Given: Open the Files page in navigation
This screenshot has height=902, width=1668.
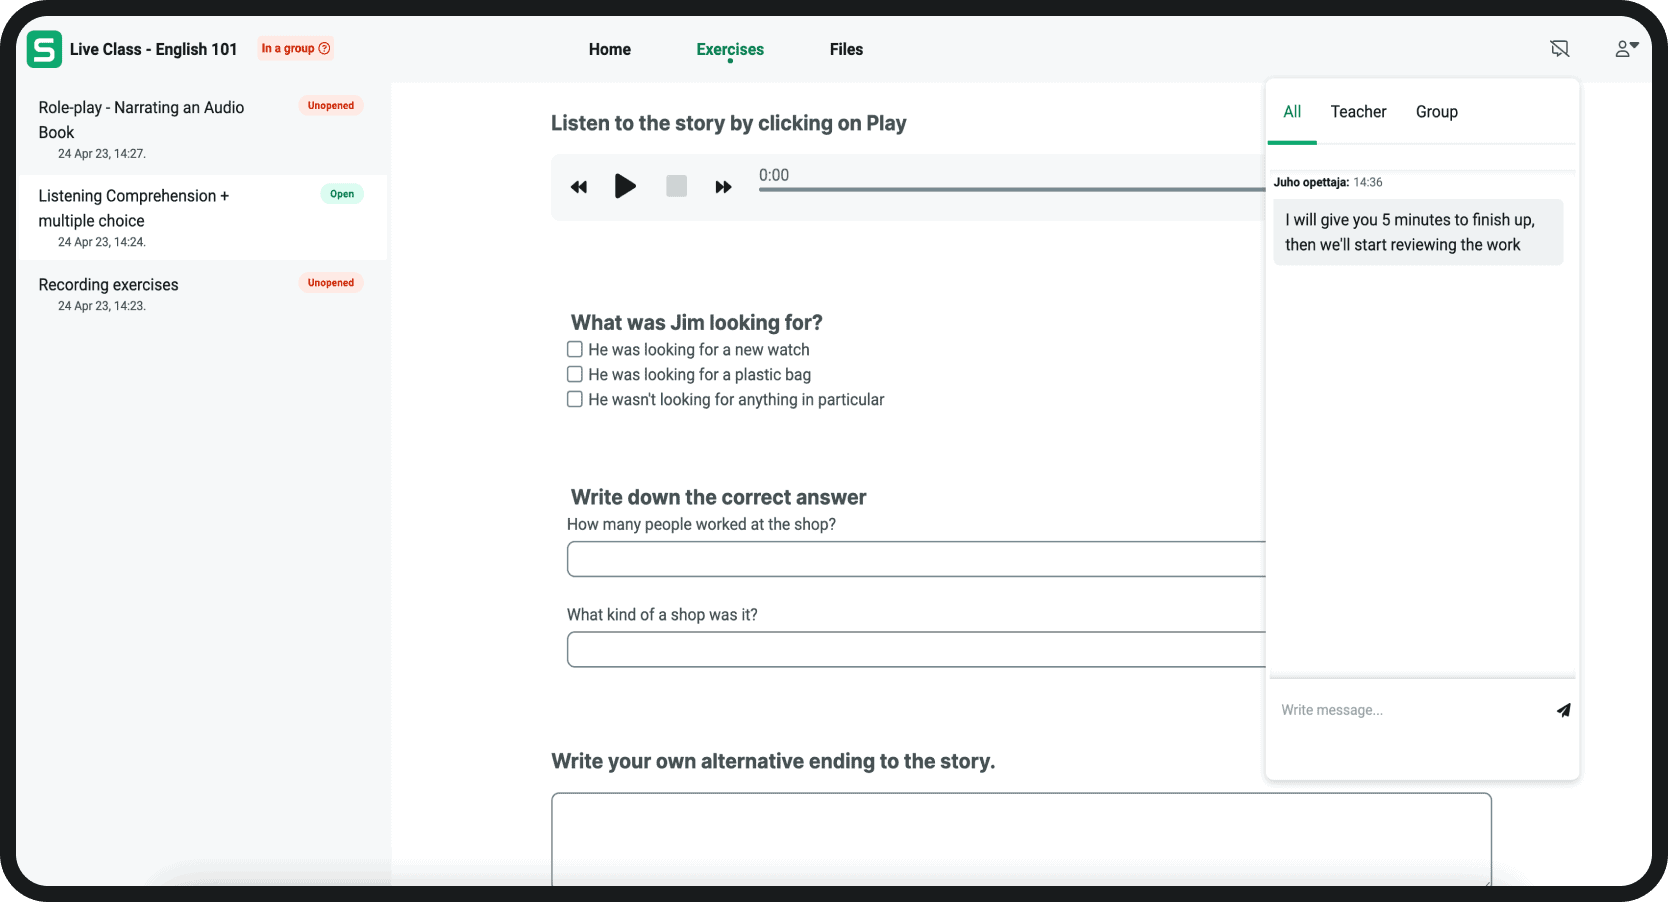Looking at the screenshot, I should tap(846, 49).
